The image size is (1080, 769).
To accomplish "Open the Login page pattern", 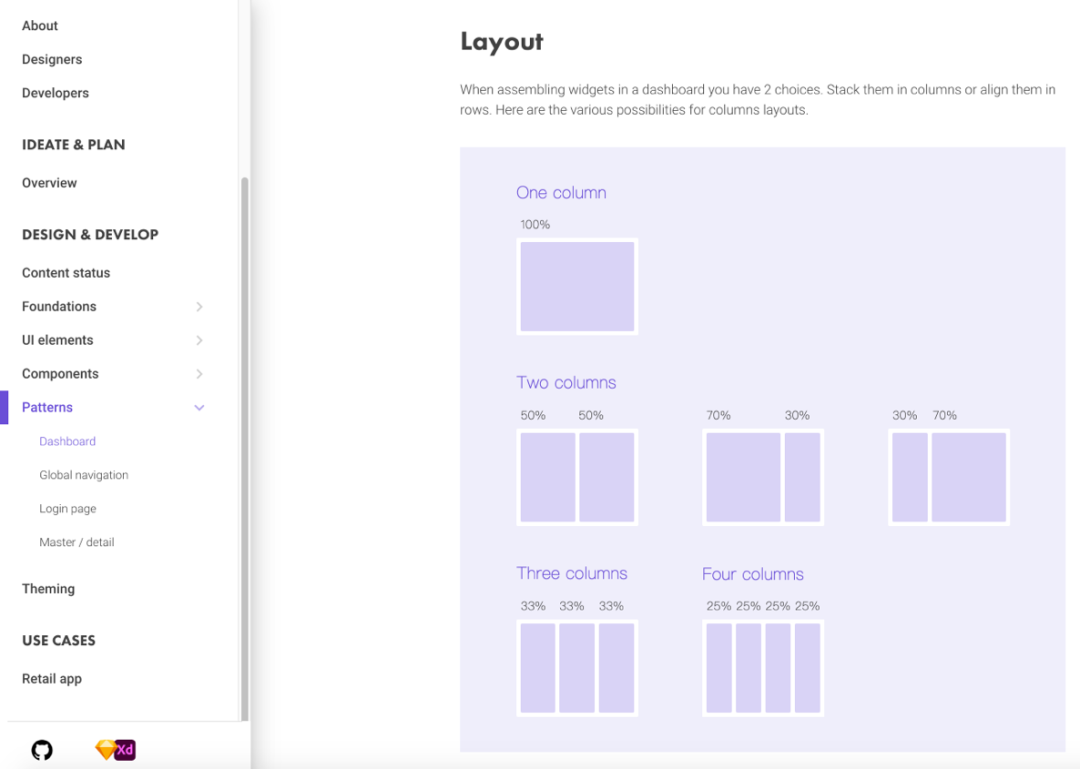I will [68, 509].
